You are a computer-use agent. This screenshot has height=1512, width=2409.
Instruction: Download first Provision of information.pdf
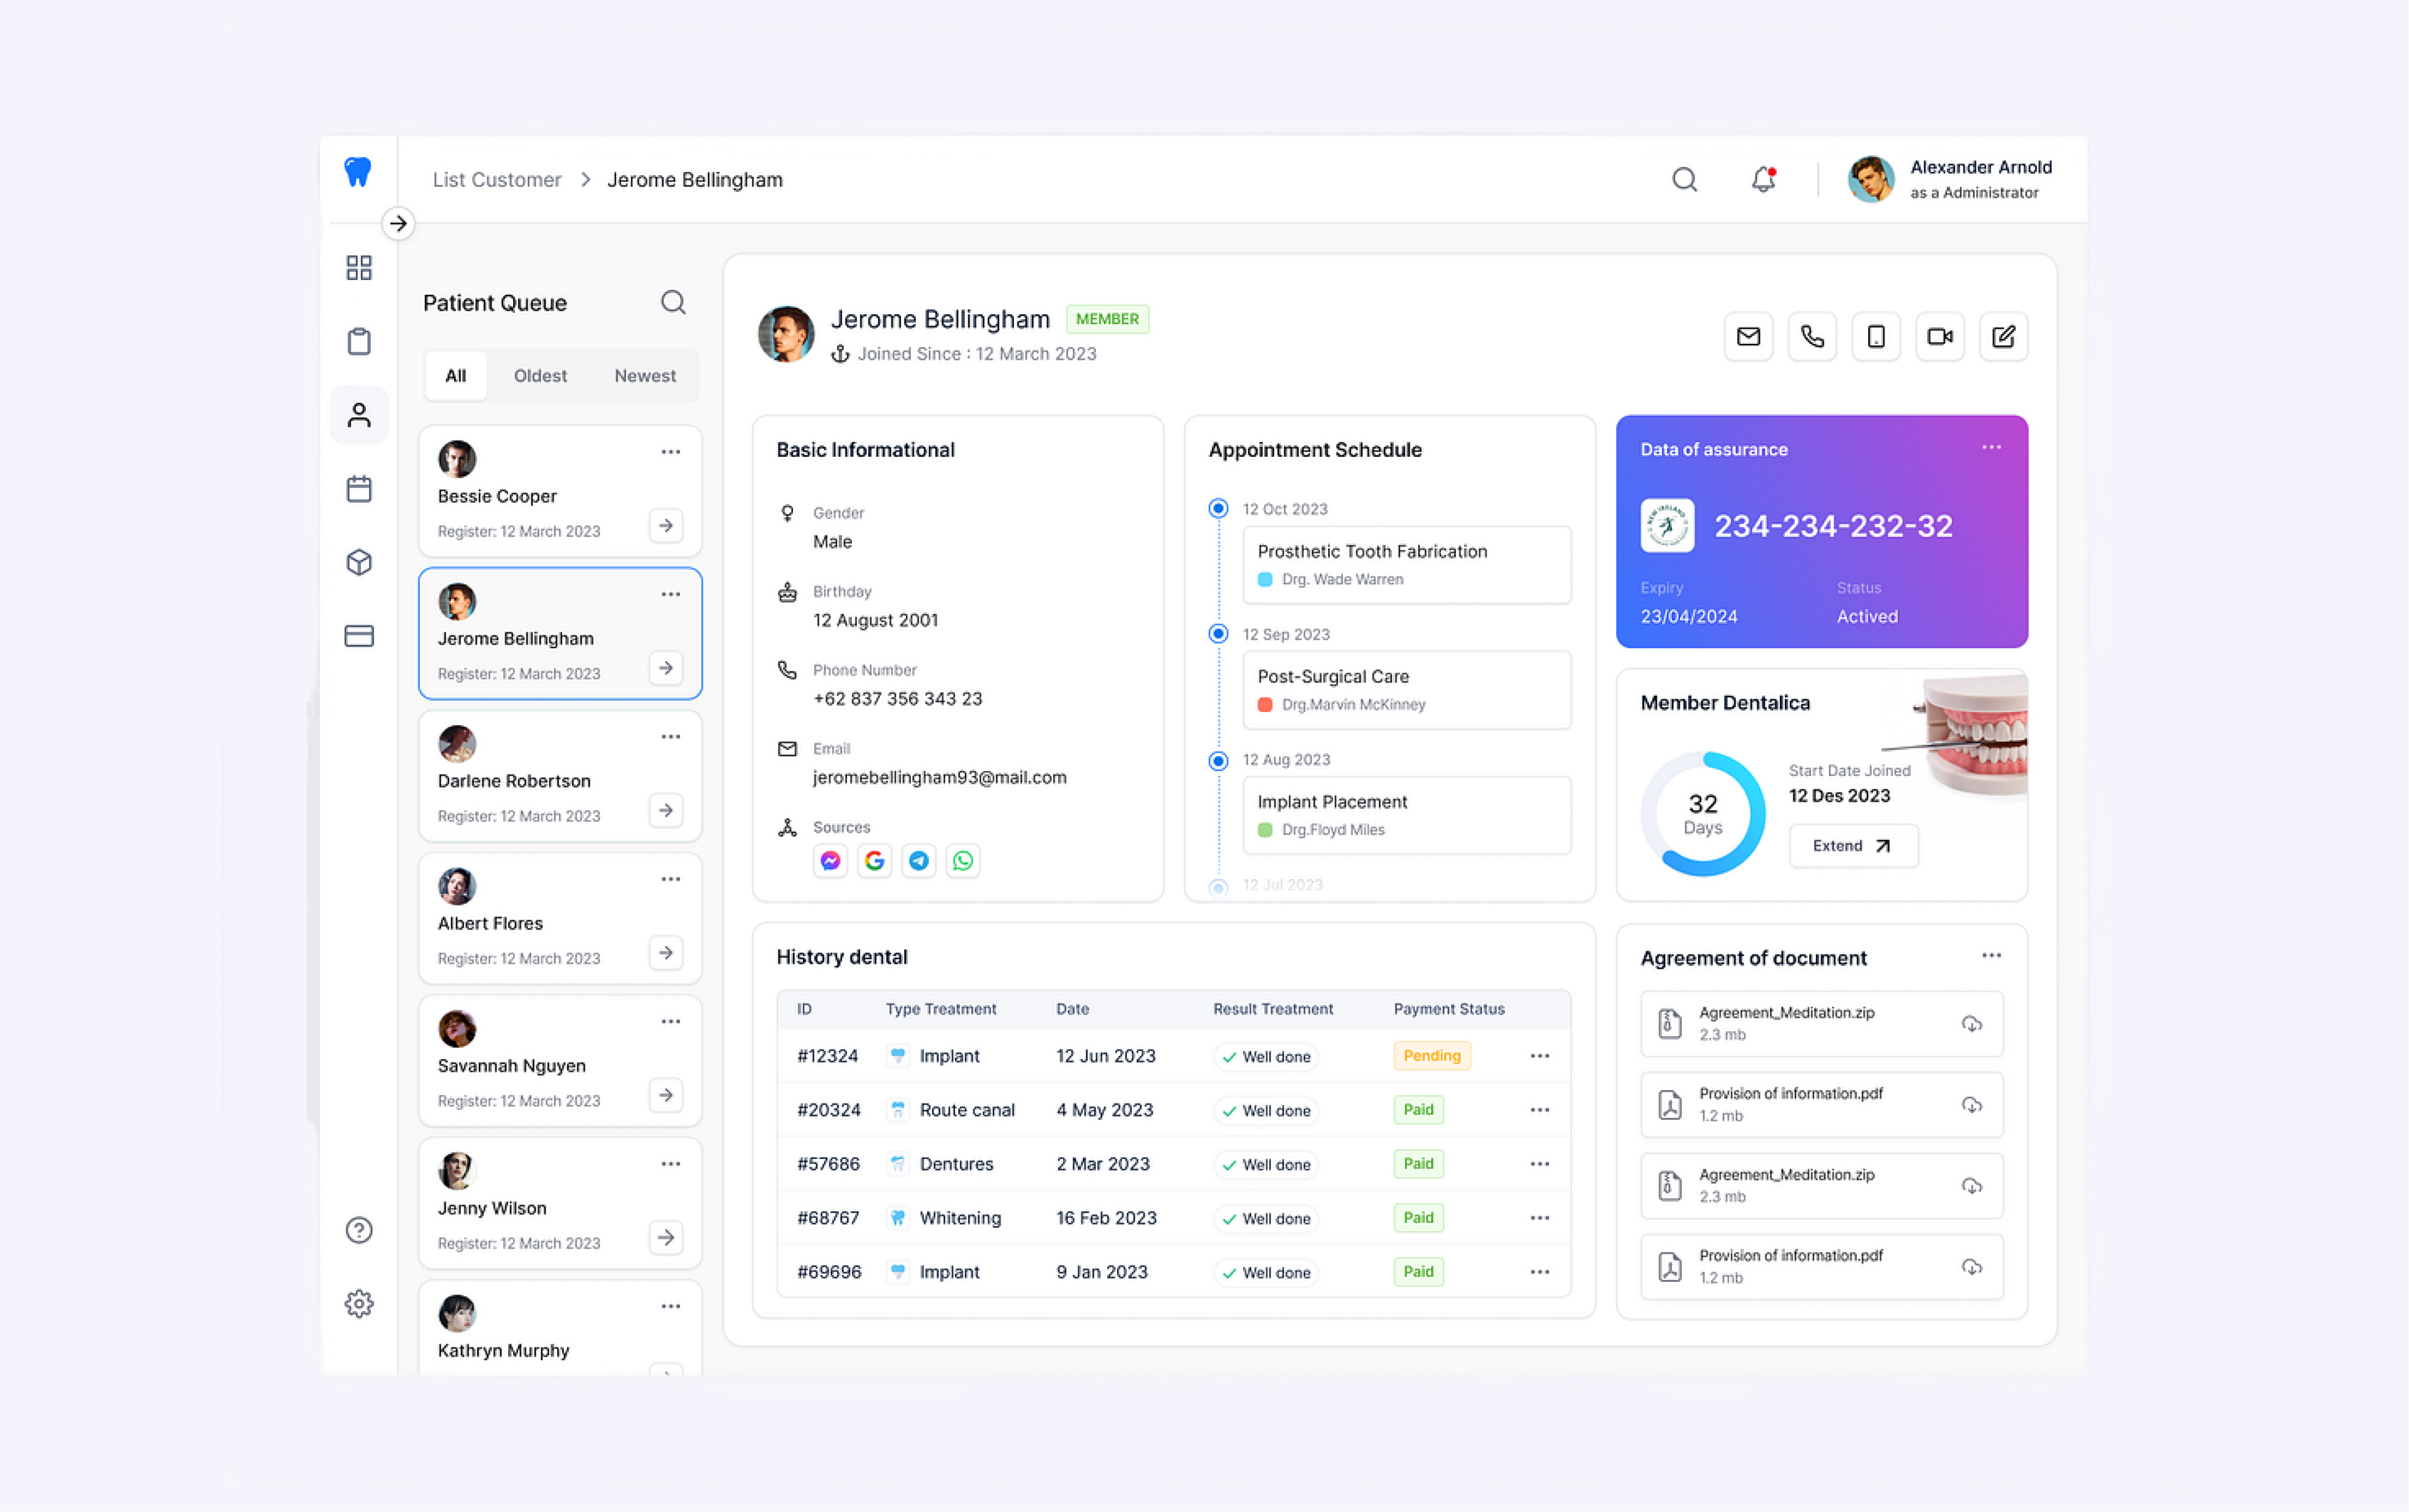pyautogui.click(x=1972, y=1105)
